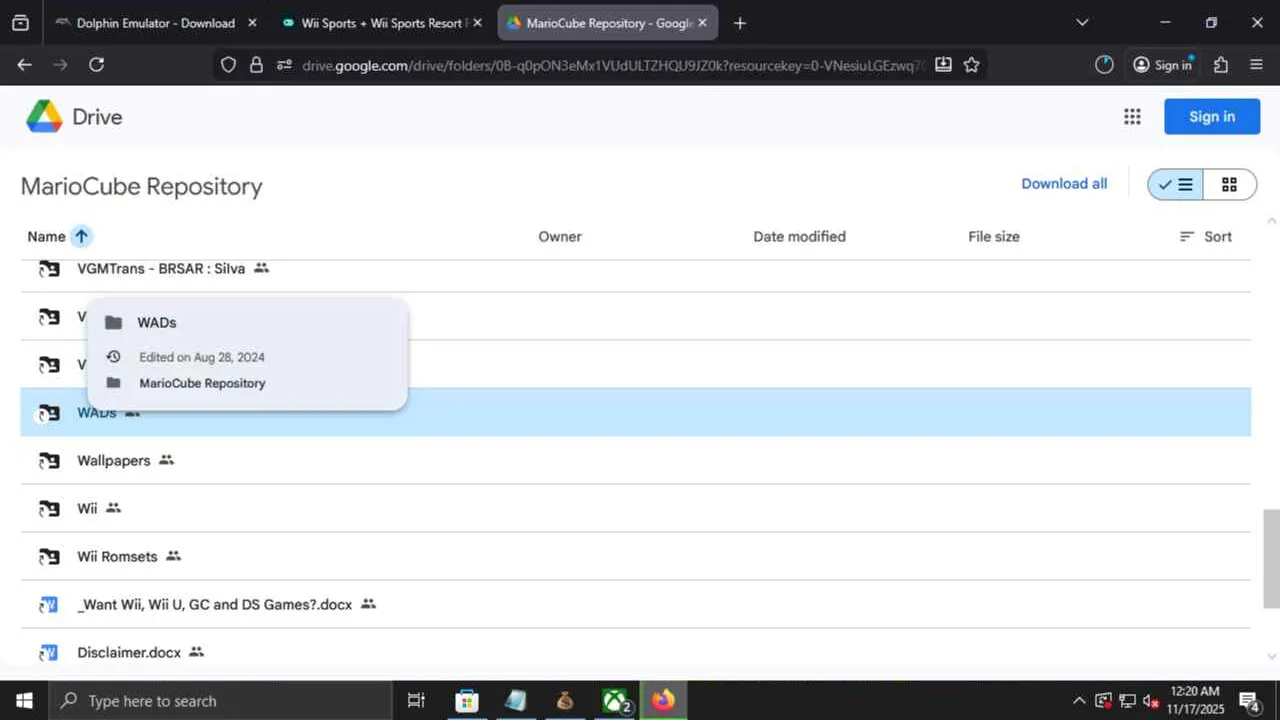
Task: Click the site security padlock icon
Action: pos(256,65)
